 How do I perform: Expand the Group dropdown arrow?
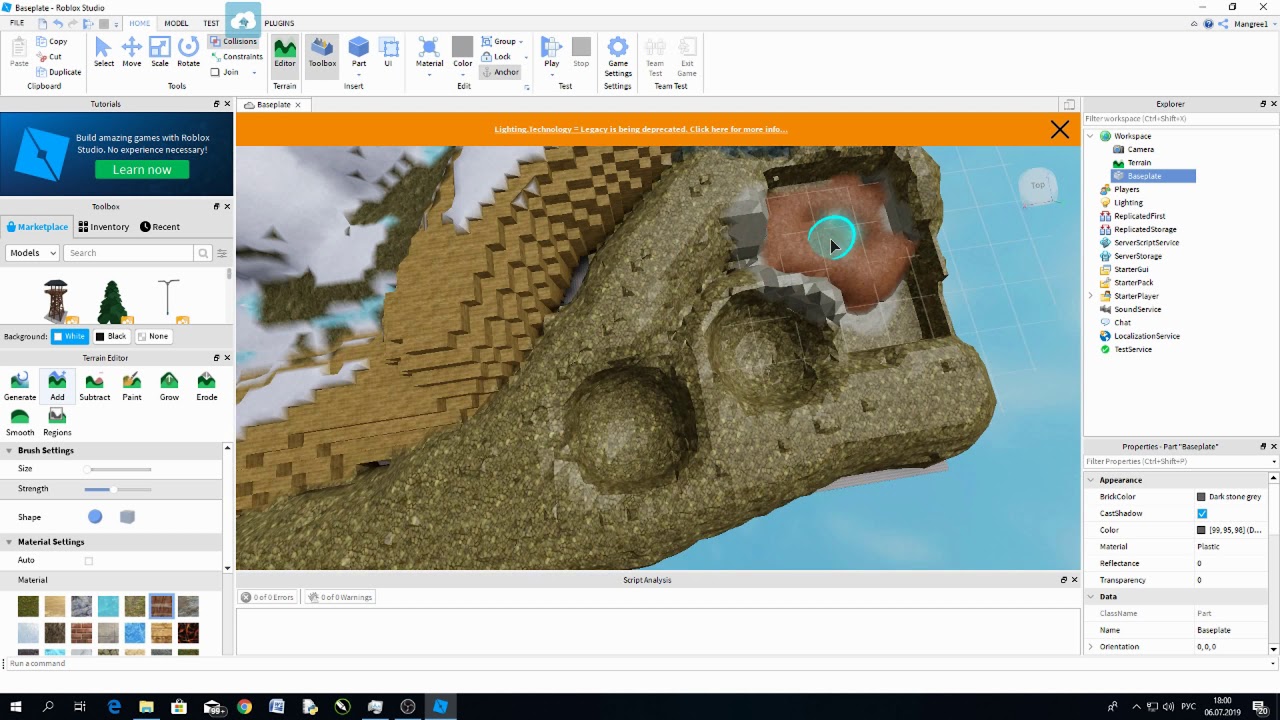[521, 42]
